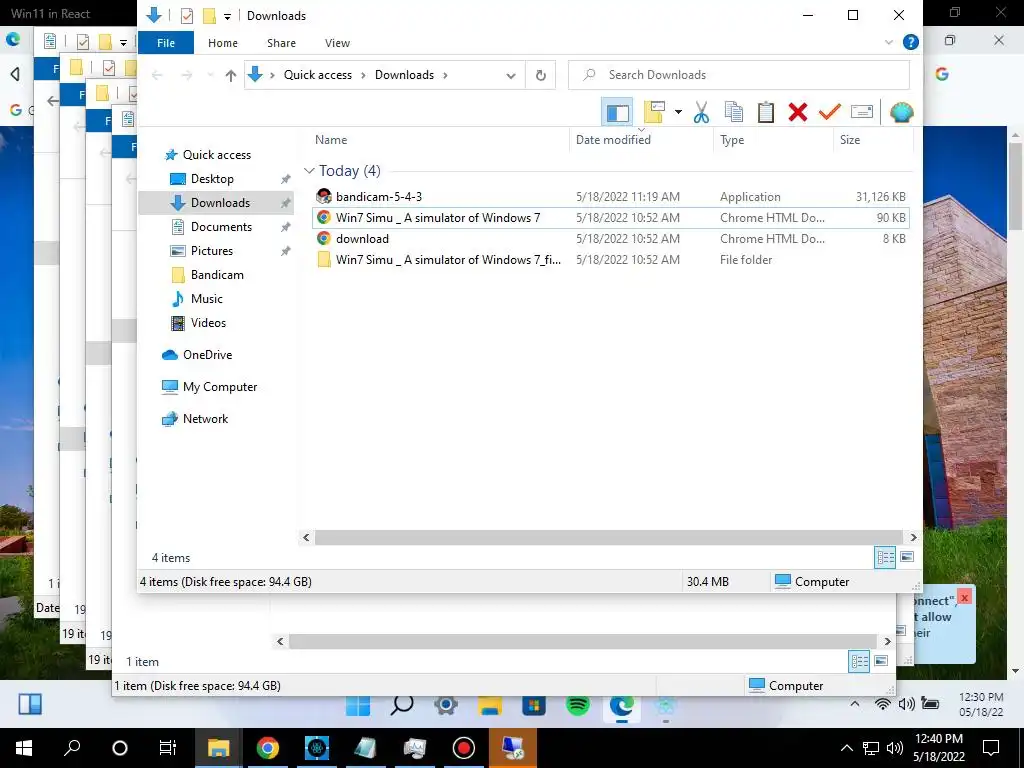Open OneDrive in navigation pane
The width and height of the screenshot is (1024, 768).
[x=207, y=355]
